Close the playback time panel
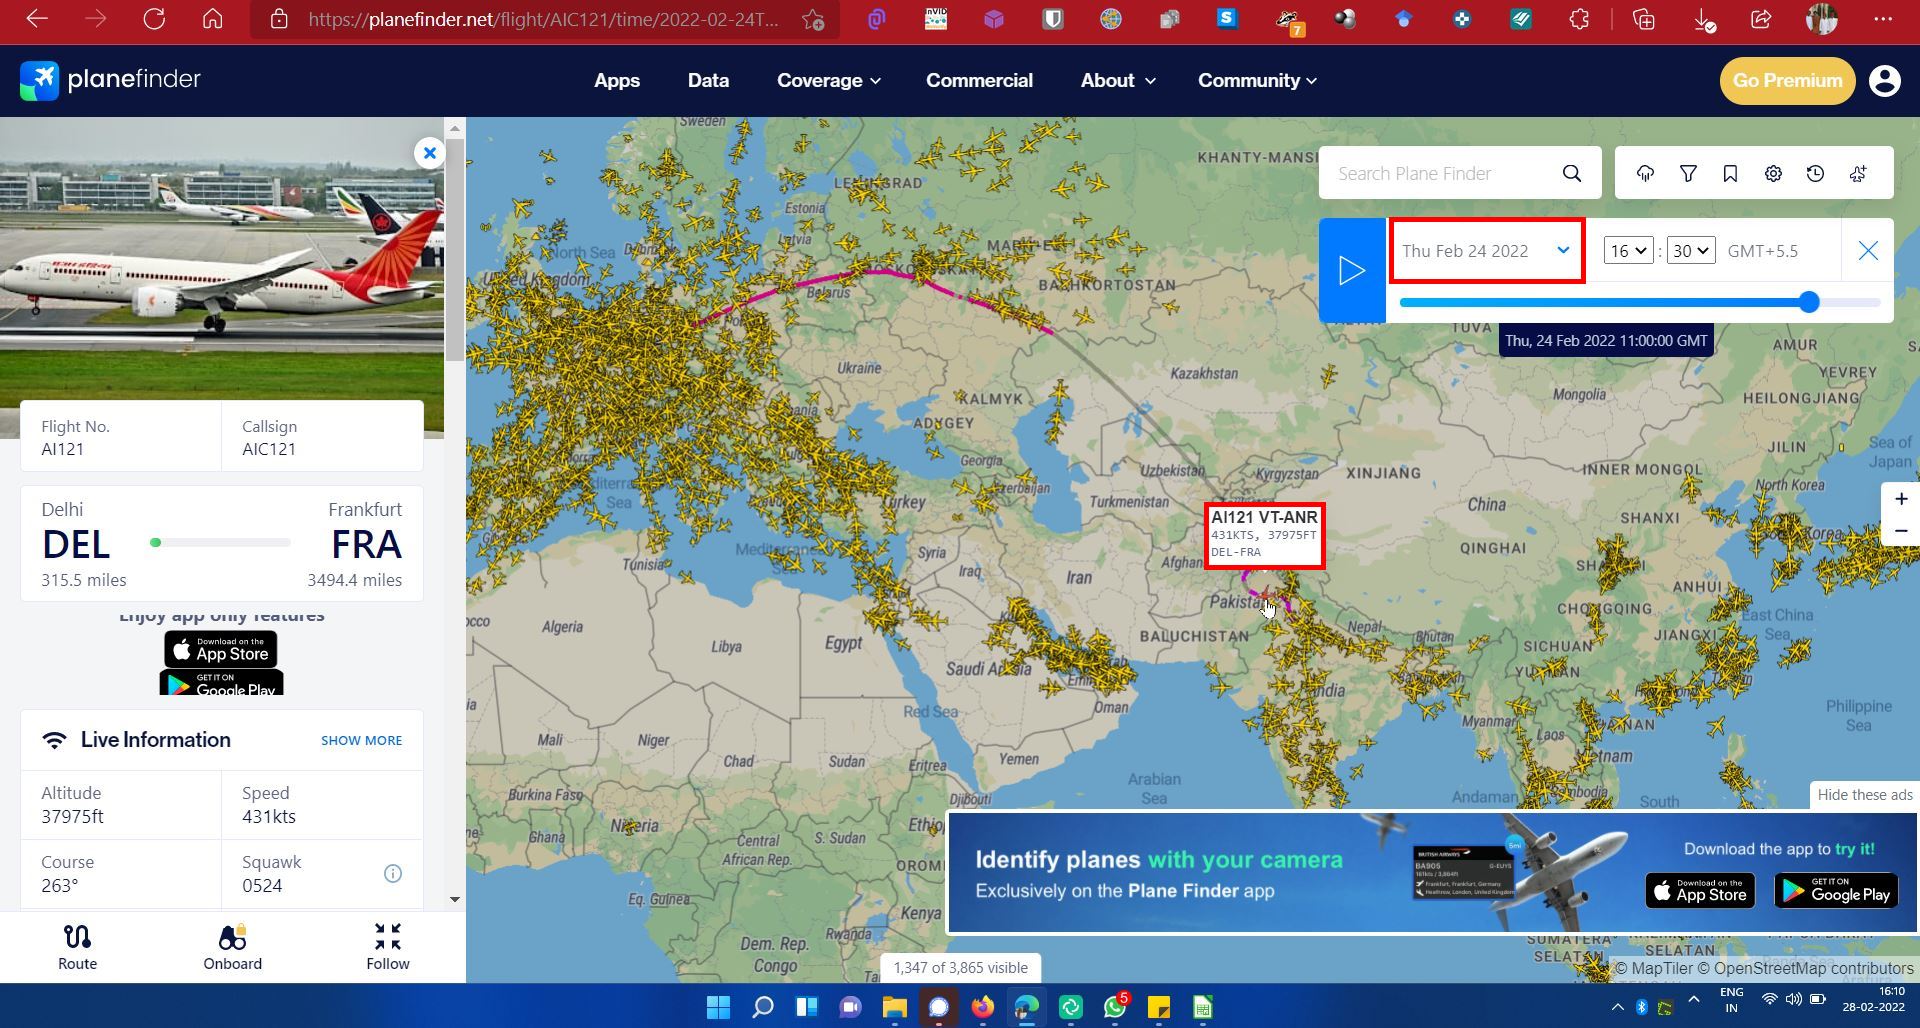The height and width of the screenshot is (1028, 1920). 1868,251
